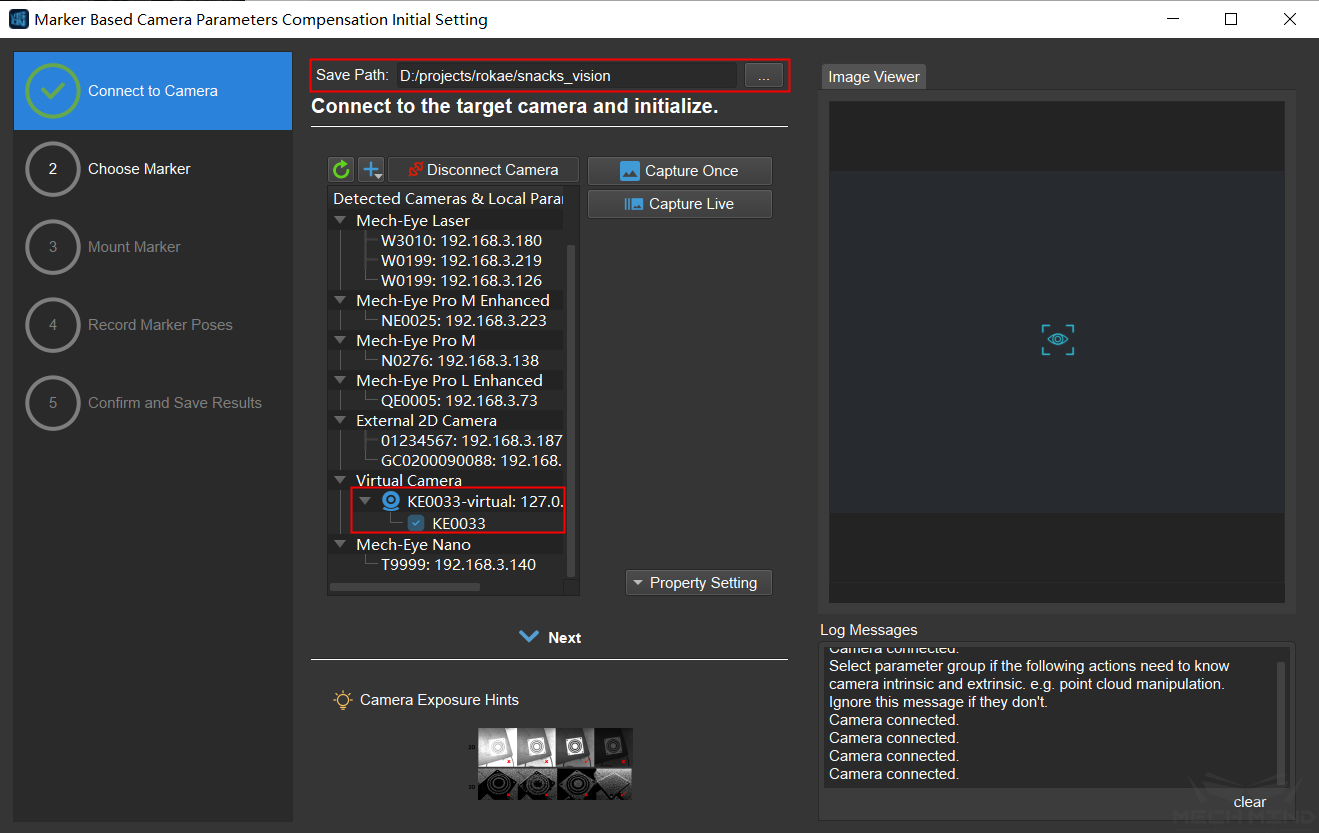Collapse the External 2D Camera group
The image size is (1319, 833).
(341, 421)
